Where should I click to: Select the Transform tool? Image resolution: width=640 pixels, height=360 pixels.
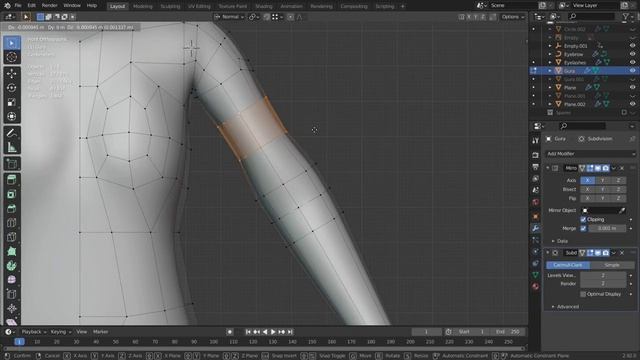[x=12, y=116]
